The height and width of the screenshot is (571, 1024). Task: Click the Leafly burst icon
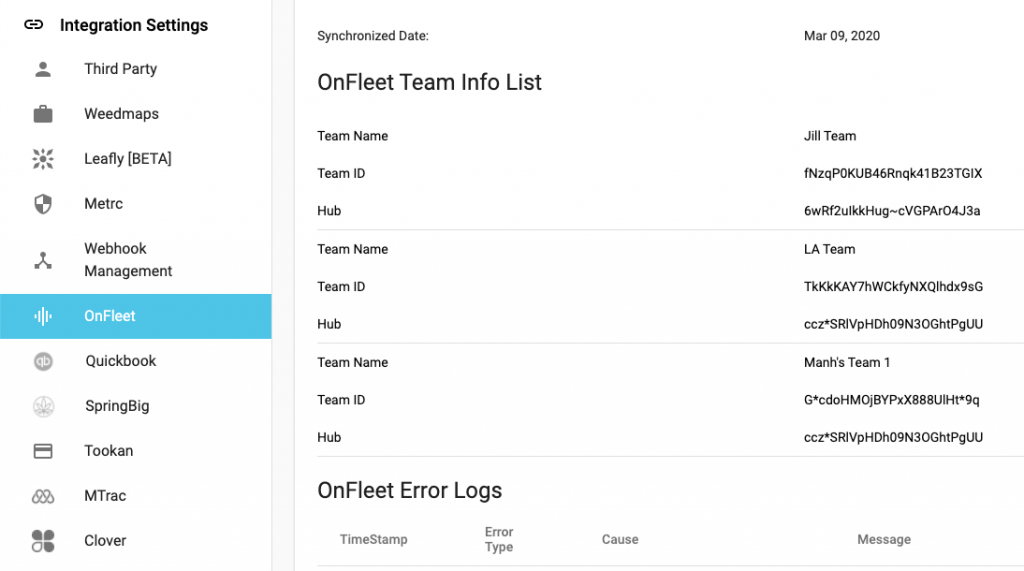tap(43, 159)
